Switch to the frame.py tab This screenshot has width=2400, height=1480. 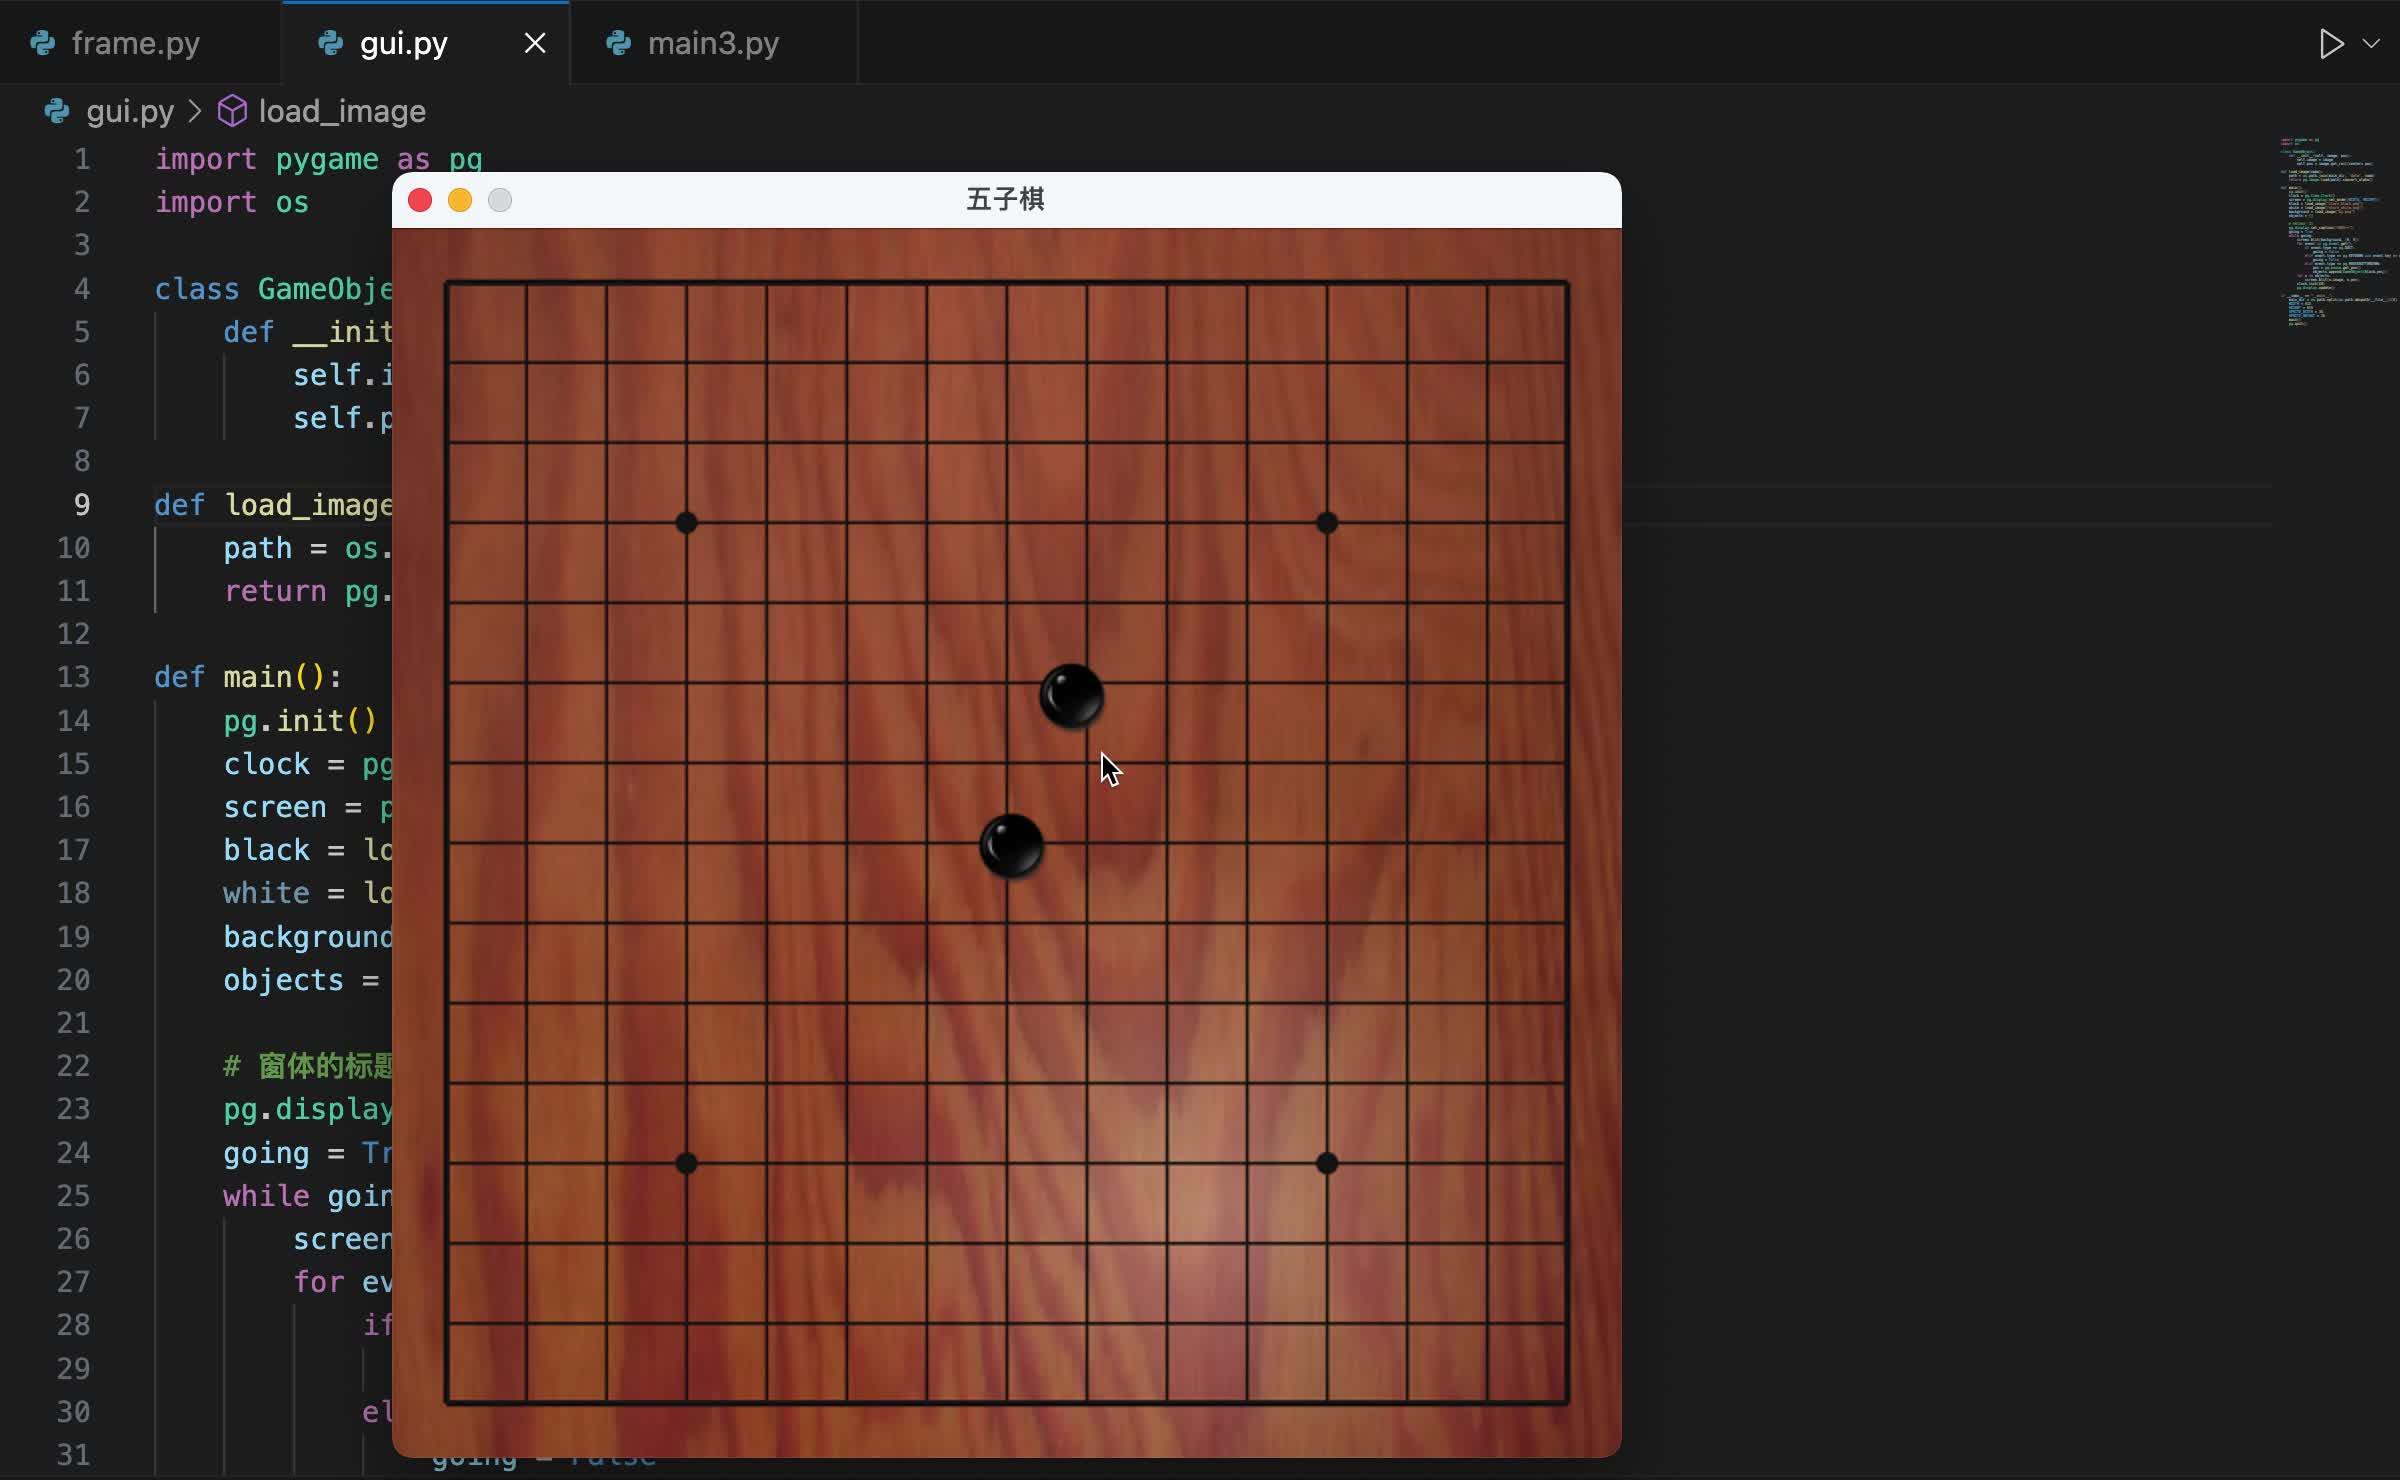coord(135,44)
